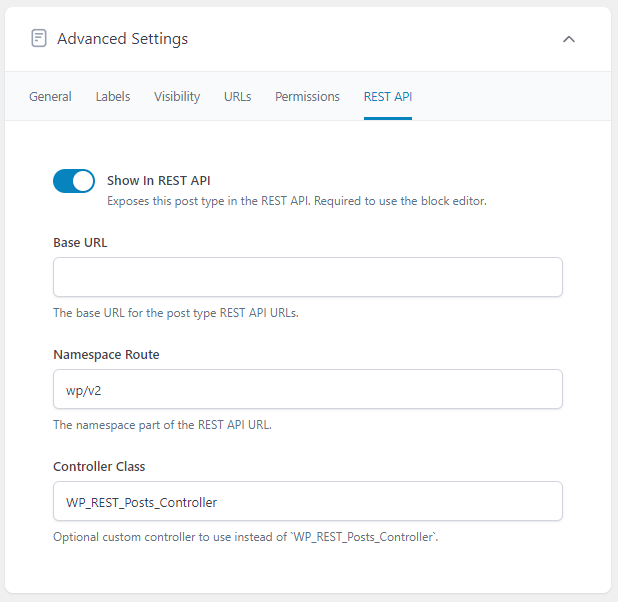
Task: Switch to the General tab
Action: [x=50, y=97]
